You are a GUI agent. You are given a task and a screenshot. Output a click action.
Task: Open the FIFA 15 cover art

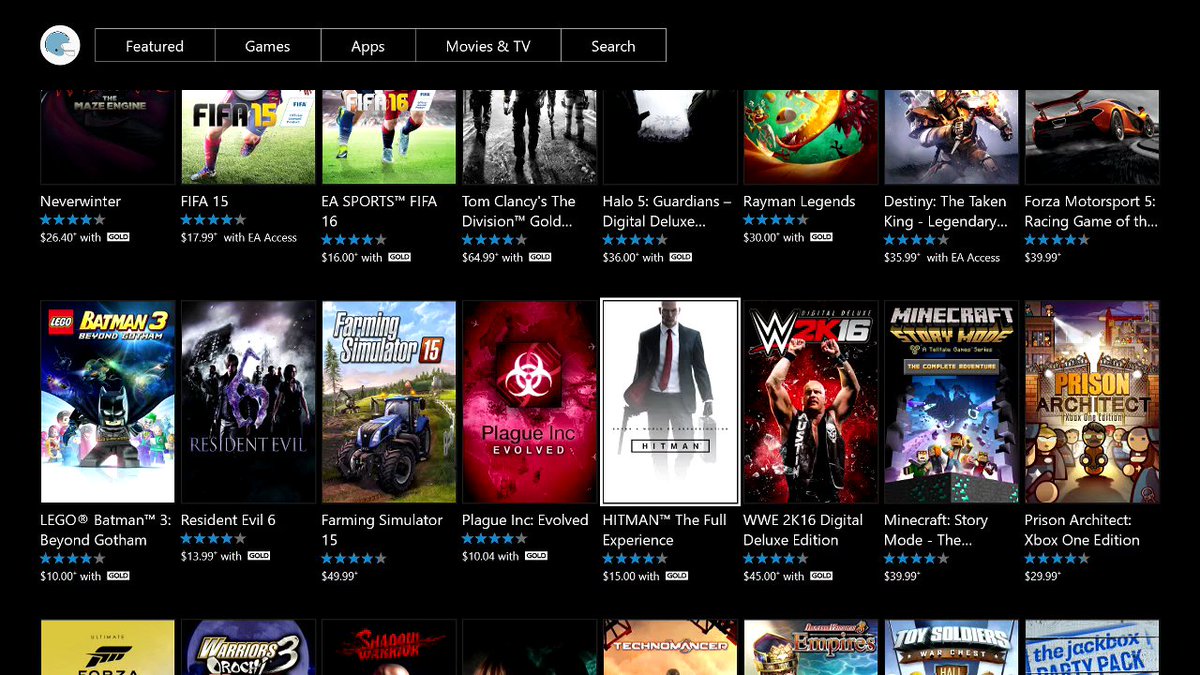click(x=248, y=137)
